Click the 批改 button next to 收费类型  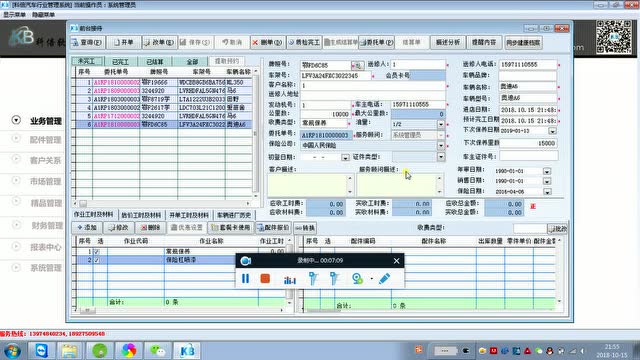click(x=557, y=229)
